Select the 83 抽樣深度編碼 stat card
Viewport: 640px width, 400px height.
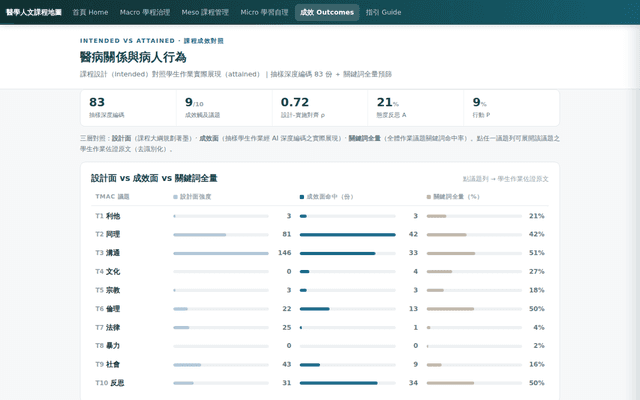pos(128,108)
